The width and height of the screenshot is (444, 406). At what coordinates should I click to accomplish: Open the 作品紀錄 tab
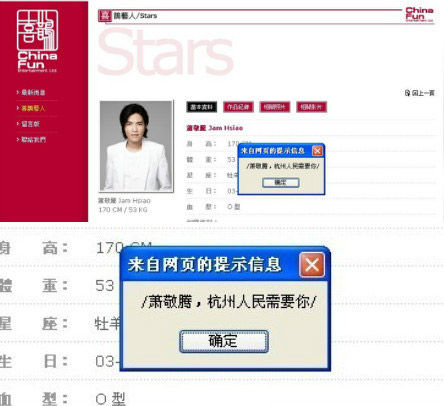pyautogui.click(x=238, y=107)
